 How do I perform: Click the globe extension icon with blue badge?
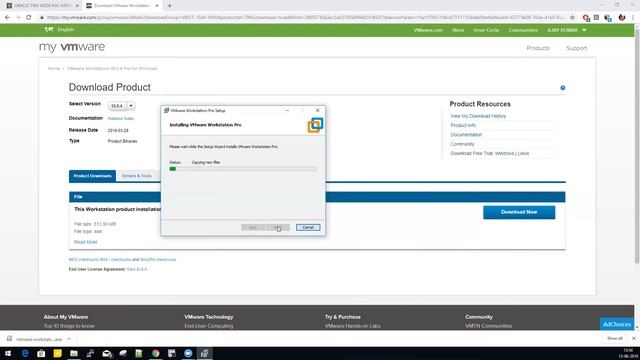click(x=608, y=18)
